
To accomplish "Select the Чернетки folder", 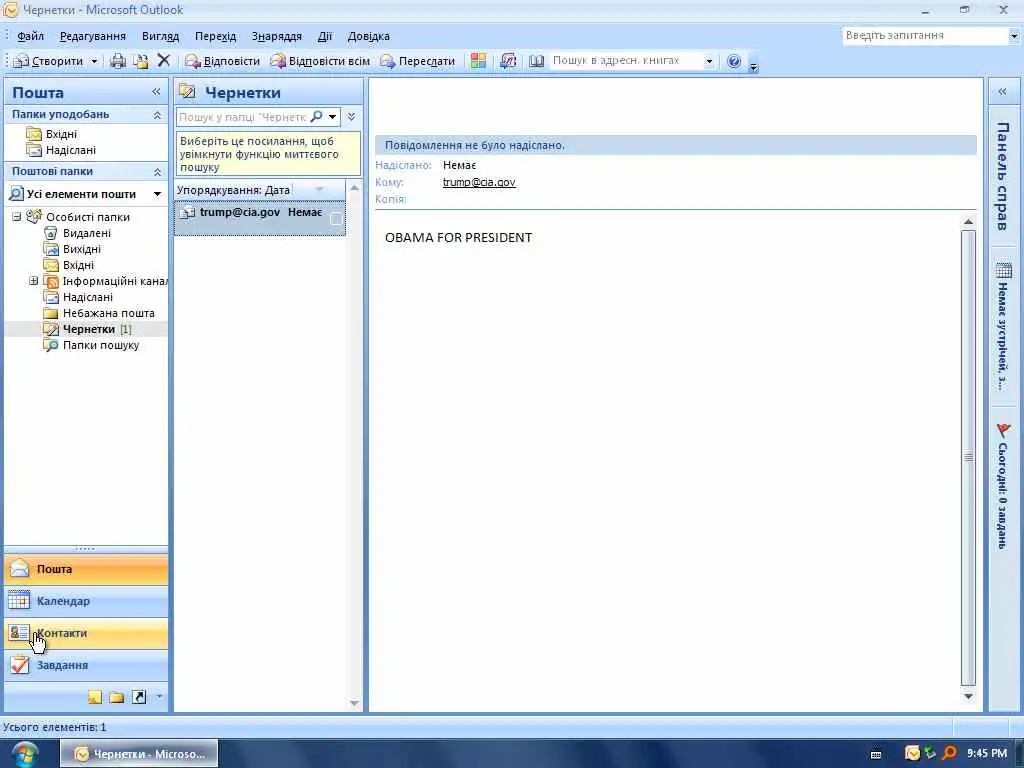I will click(x=88, y=329).
